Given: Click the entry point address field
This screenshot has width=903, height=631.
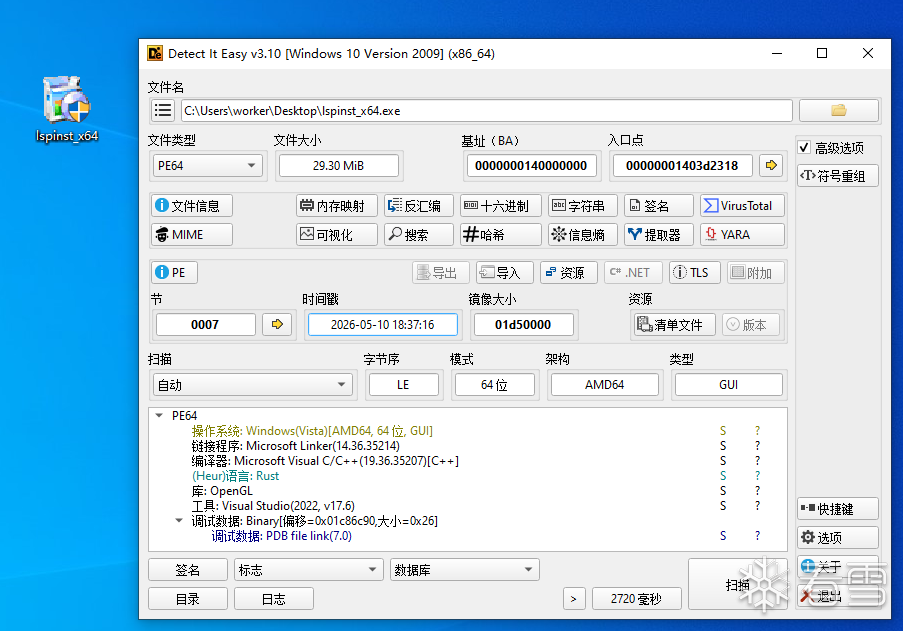Looking at the screenshot, I should pyautogui.click(x=682, y=166).
